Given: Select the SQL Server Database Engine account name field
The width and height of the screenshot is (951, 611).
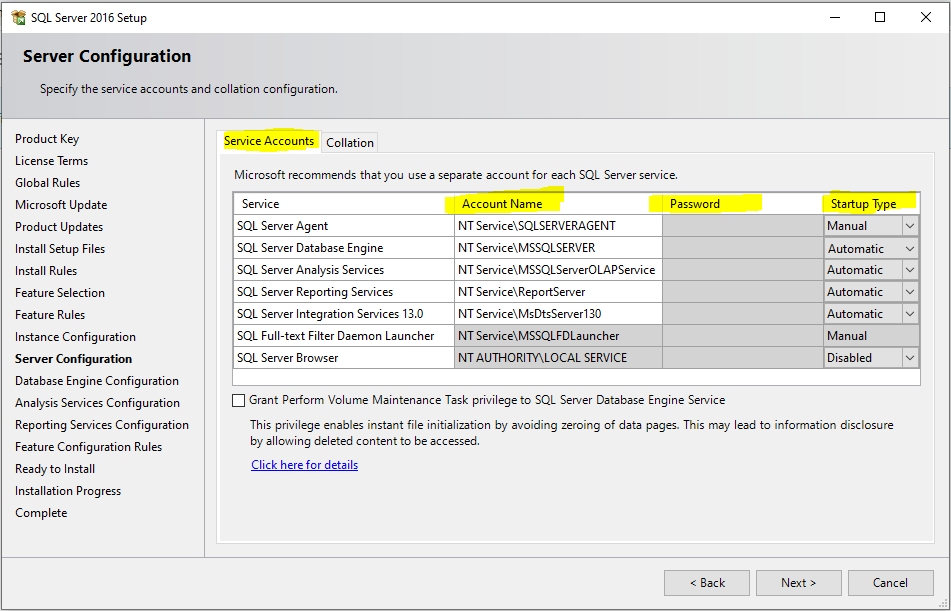Looking at the screenshot, I should click(558, 248).
